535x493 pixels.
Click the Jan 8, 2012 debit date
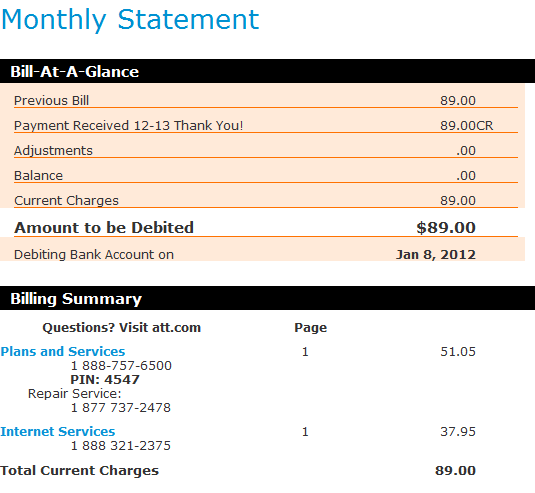pyautogui.click(x=436, y=255)
